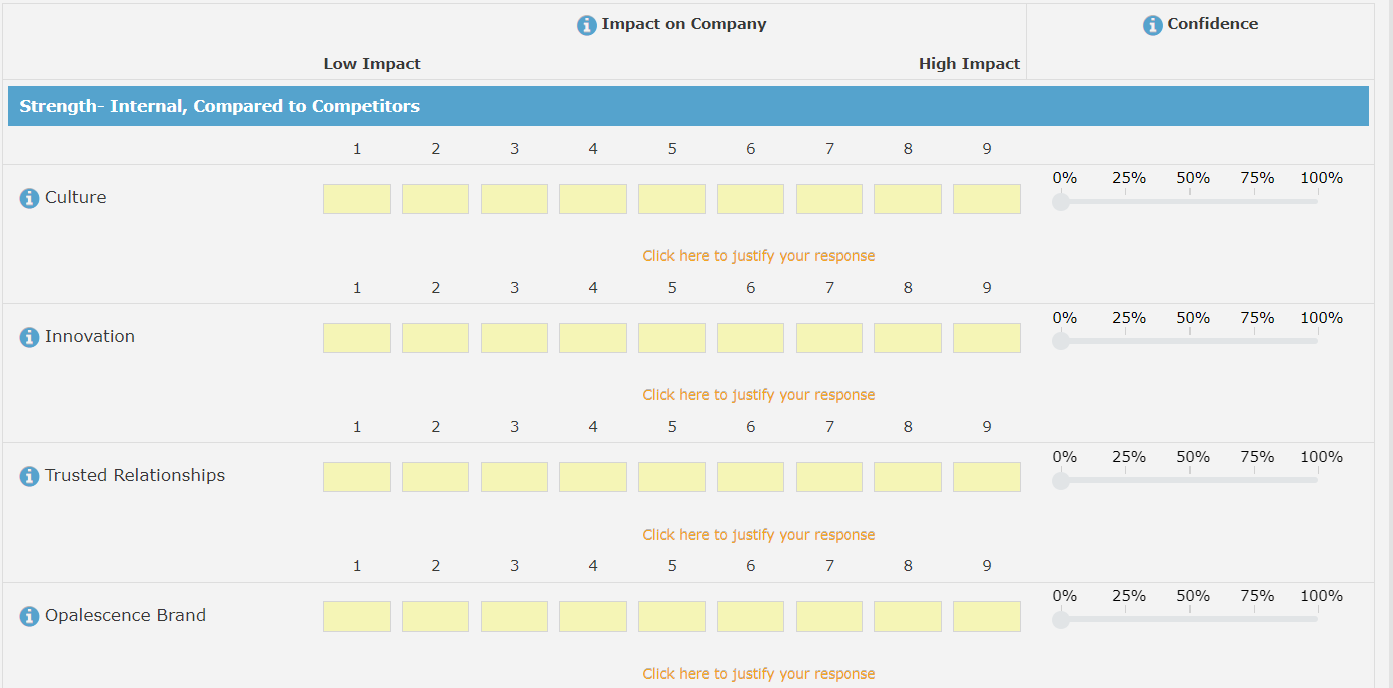Select rating 9 for Culture
The height and width of the screenshot is (688, 1393).
tap(986, 199)
